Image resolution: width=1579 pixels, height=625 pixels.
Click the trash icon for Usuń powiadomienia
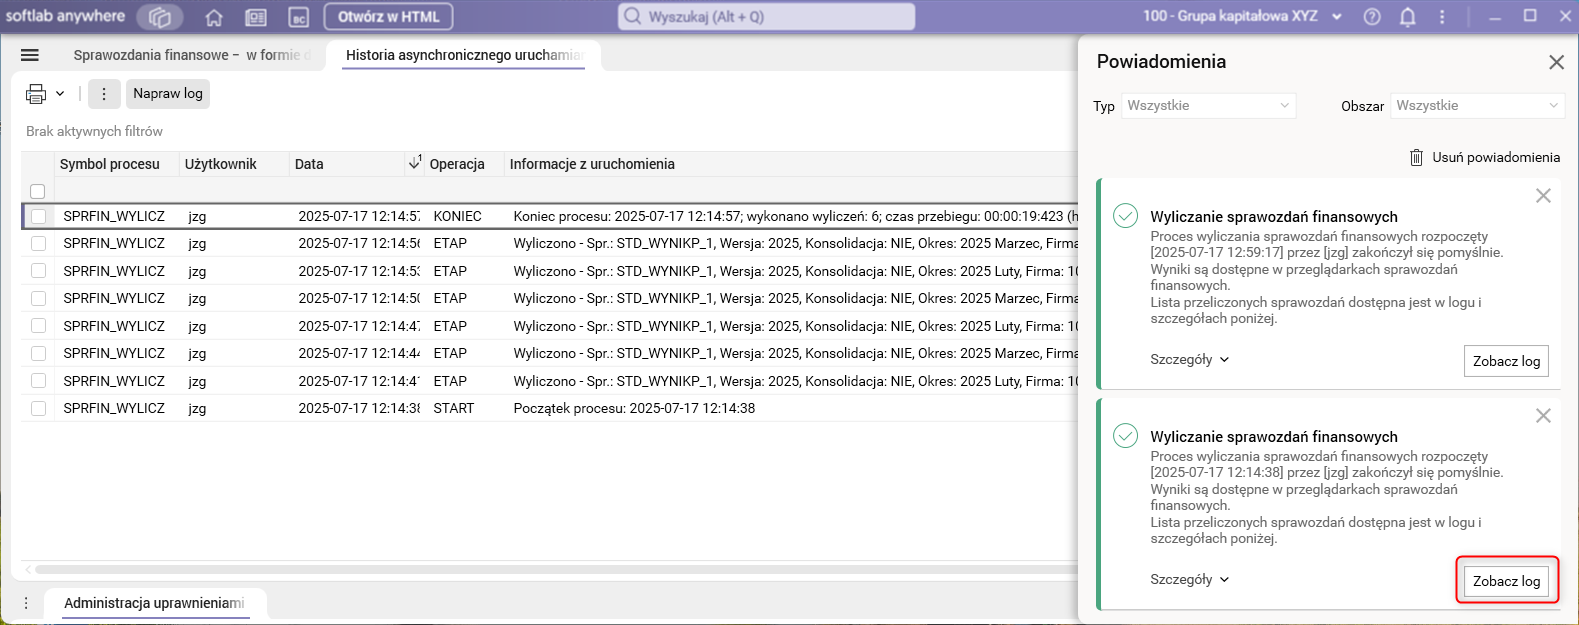(x=1416, y=157)
